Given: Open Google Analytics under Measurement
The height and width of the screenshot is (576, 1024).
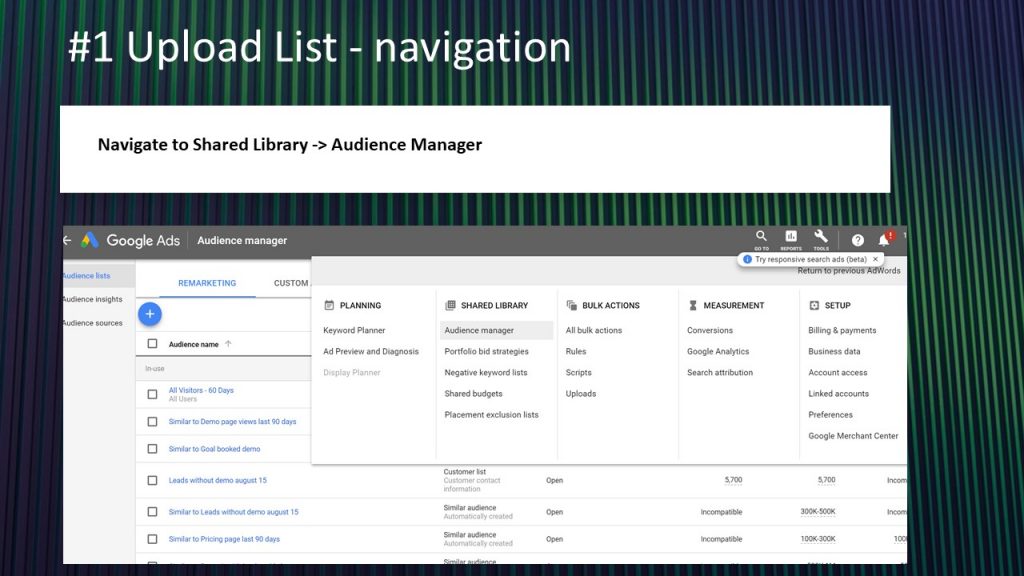Looking at the screenshot, I should (718, 351).
